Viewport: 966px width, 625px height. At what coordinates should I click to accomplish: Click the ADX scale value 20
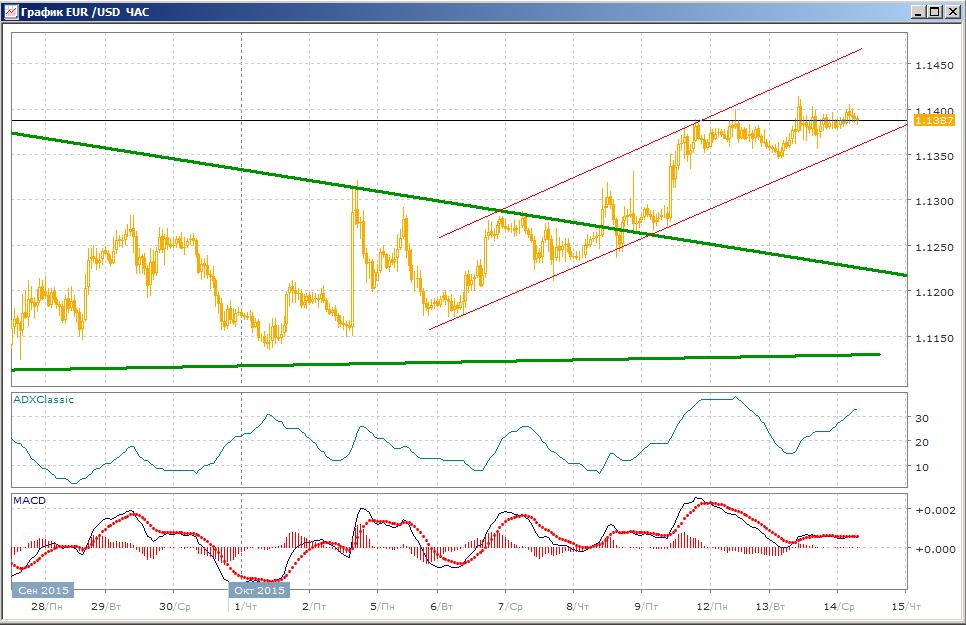tap(922, 442)
